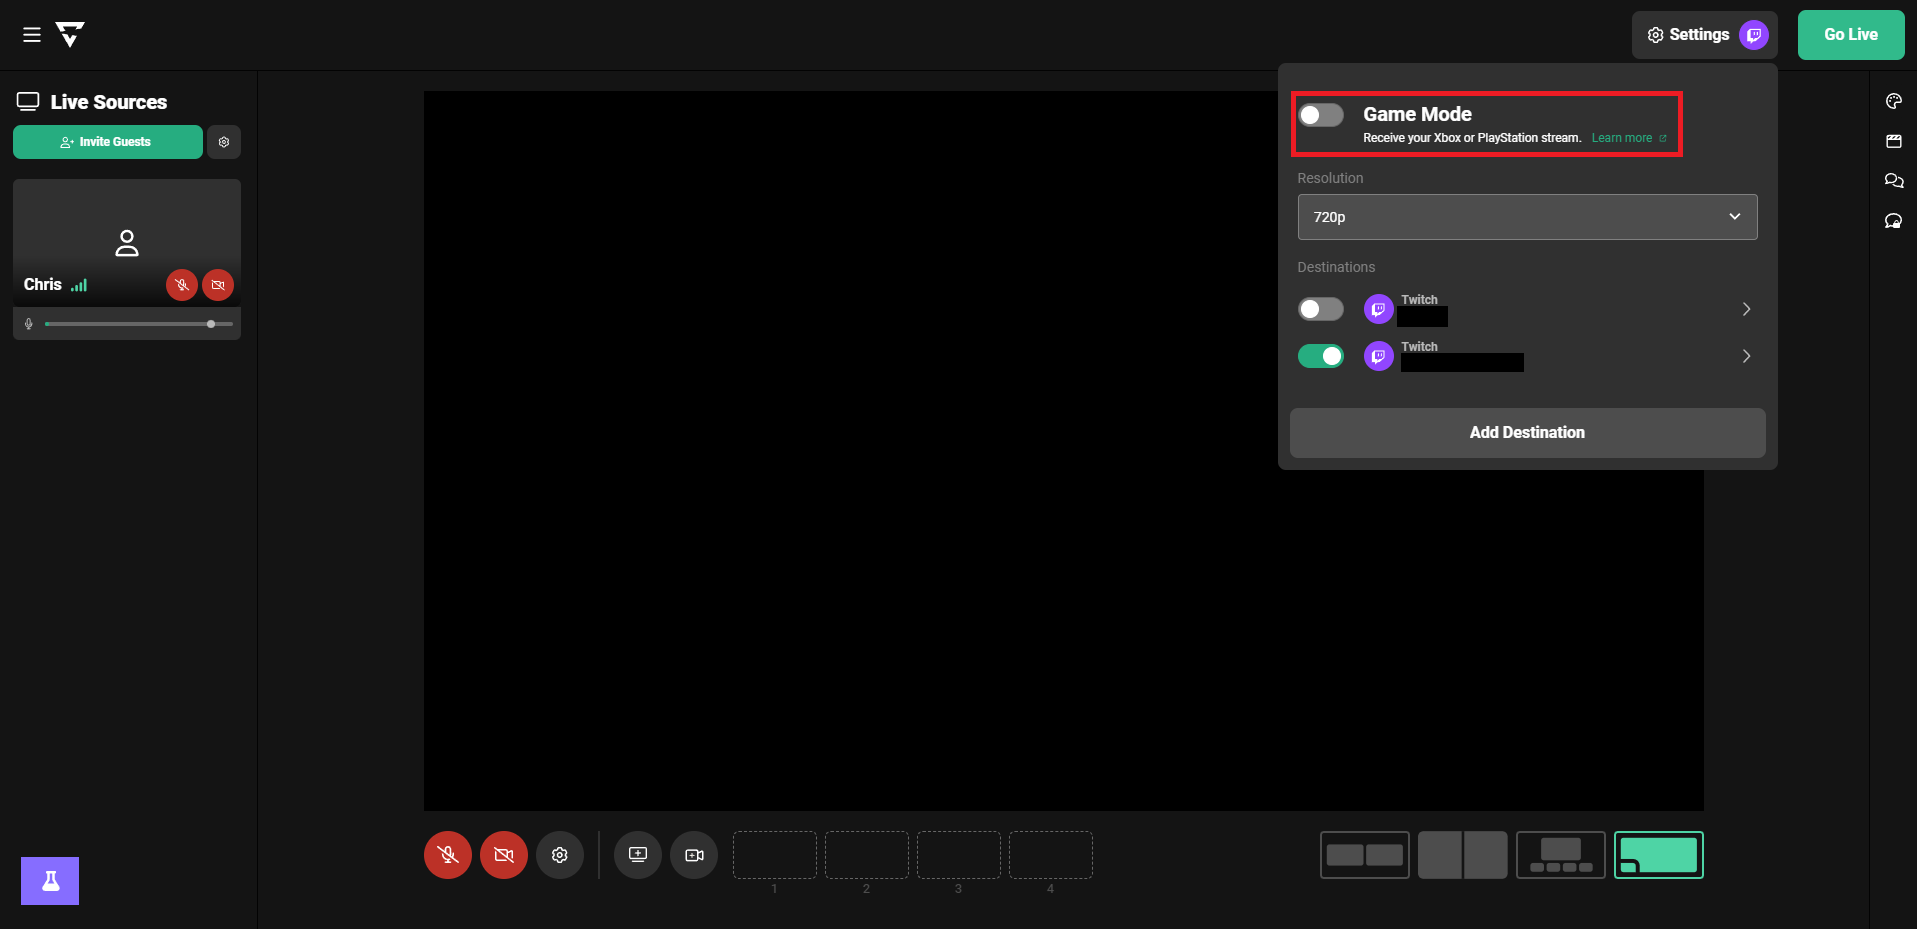Enable the first Twitch destination toggle

1321,309
